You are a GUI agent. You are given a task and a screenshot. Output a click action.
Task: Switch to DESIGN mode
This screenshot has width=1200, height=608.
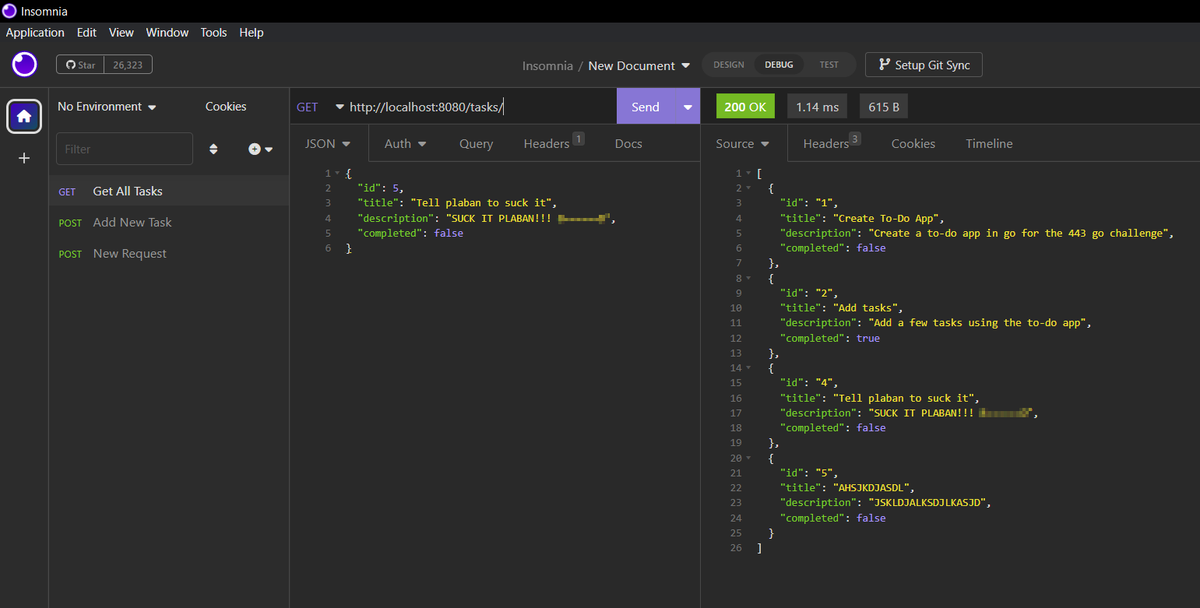[729, 65]
